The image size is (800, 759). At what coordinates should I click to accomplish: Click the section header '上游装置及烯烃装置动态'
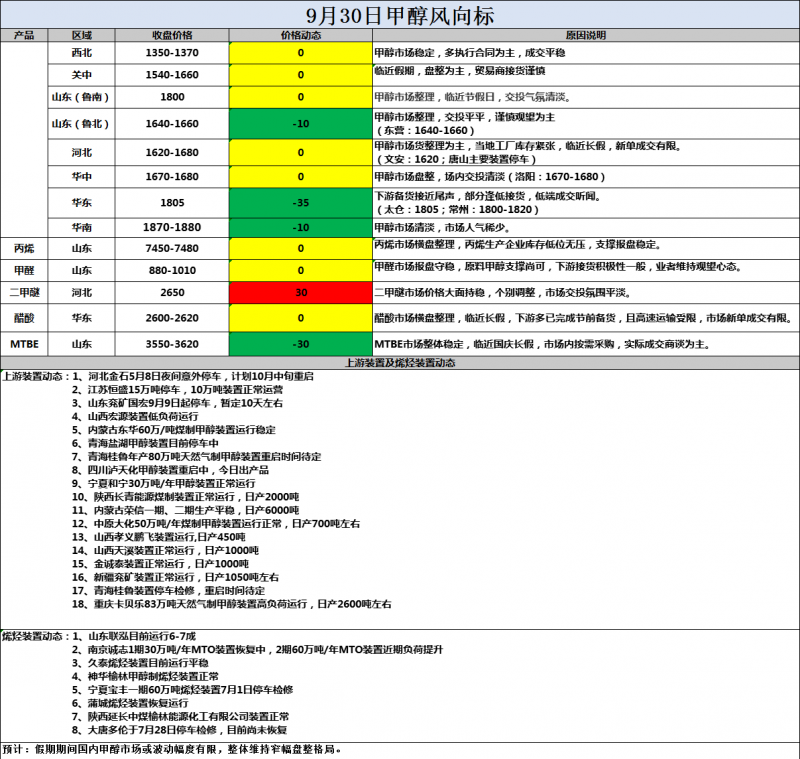pos(400,363)
